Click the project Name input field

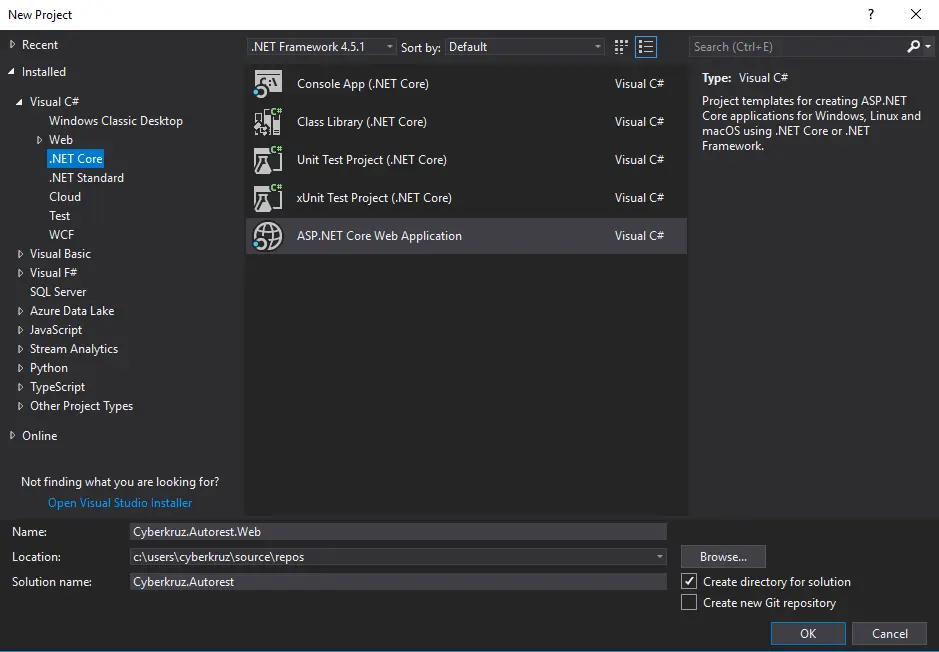coord(398,532)
